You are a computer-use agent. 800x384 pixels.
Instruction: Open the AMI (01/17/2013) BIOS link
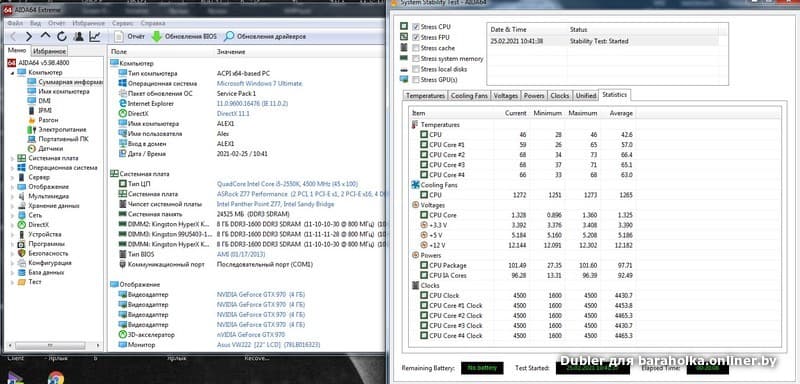click(x=241, y=254)
